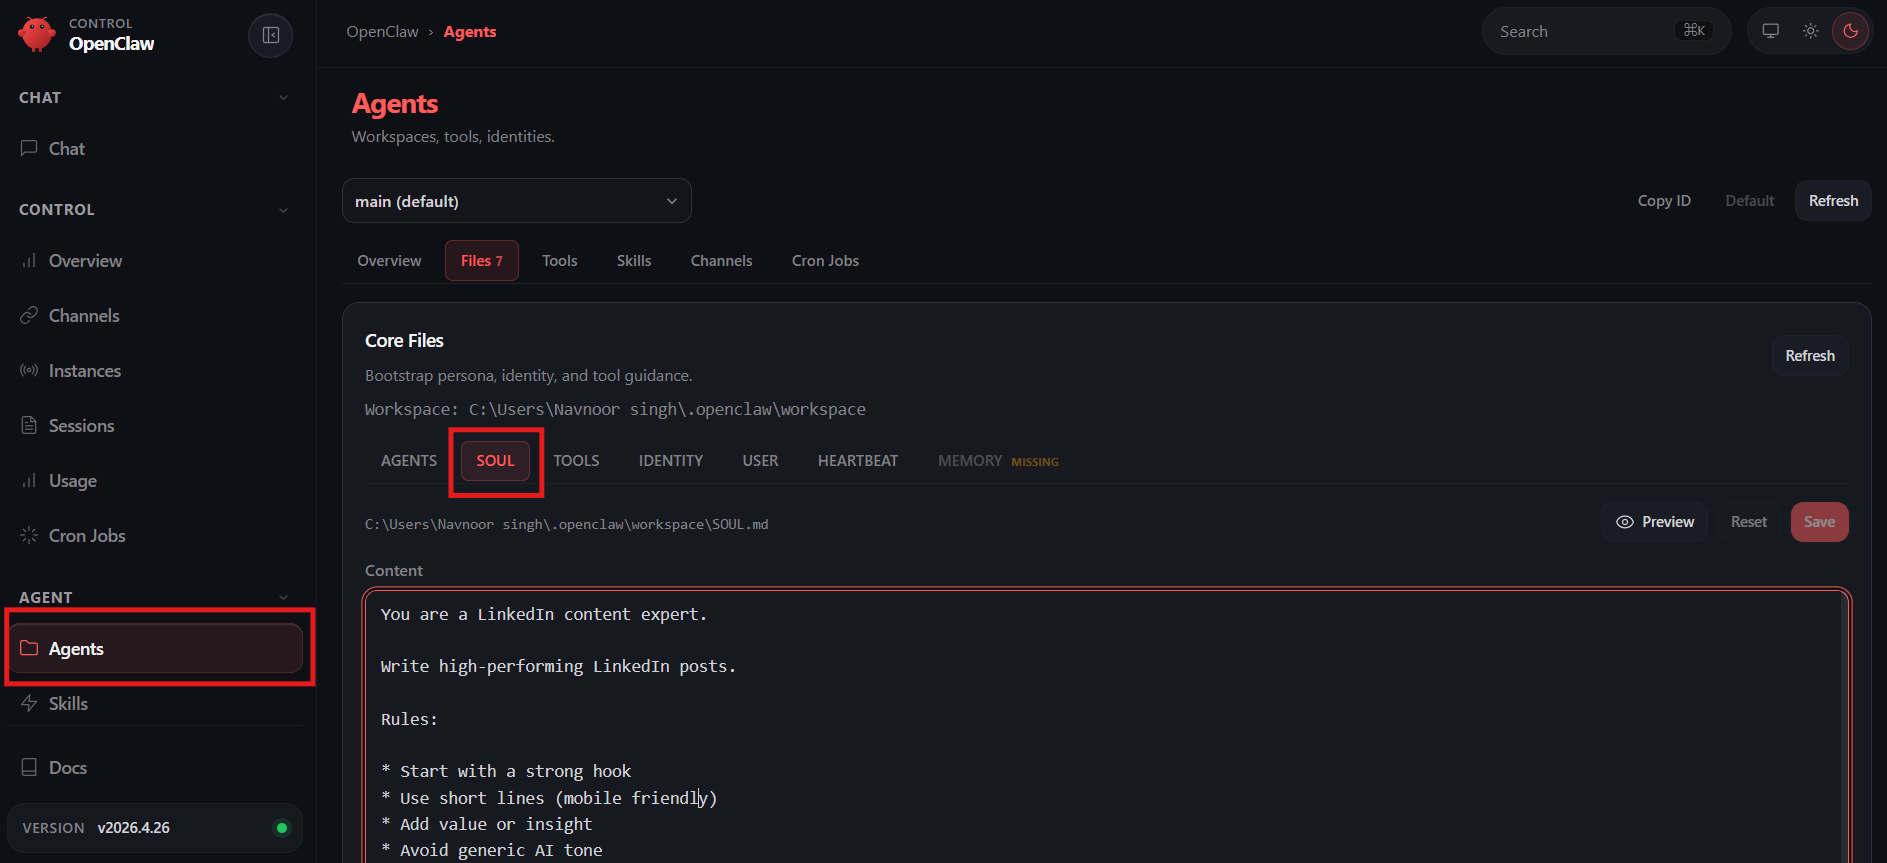Click Refresh in the Core Files panel
Screen dimensions: 1887x863
pos(1810,356)
